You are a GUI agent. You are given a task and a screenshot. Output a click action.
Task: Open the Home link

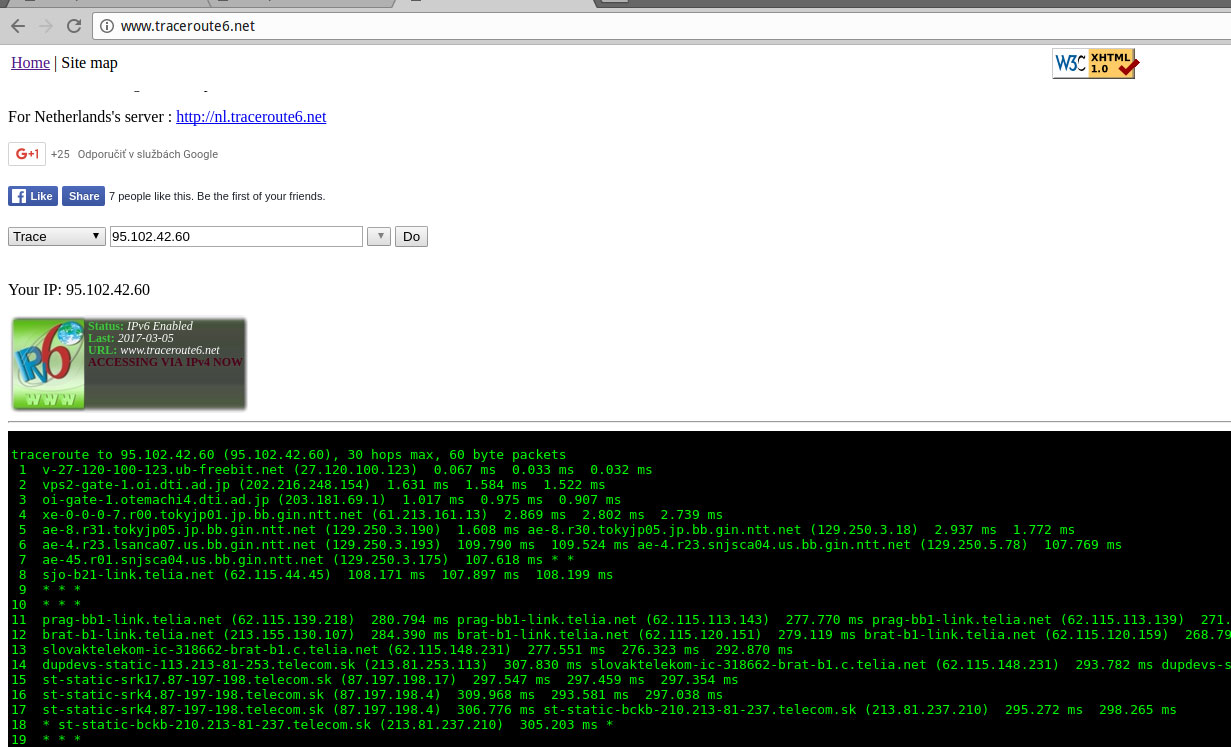30,63
